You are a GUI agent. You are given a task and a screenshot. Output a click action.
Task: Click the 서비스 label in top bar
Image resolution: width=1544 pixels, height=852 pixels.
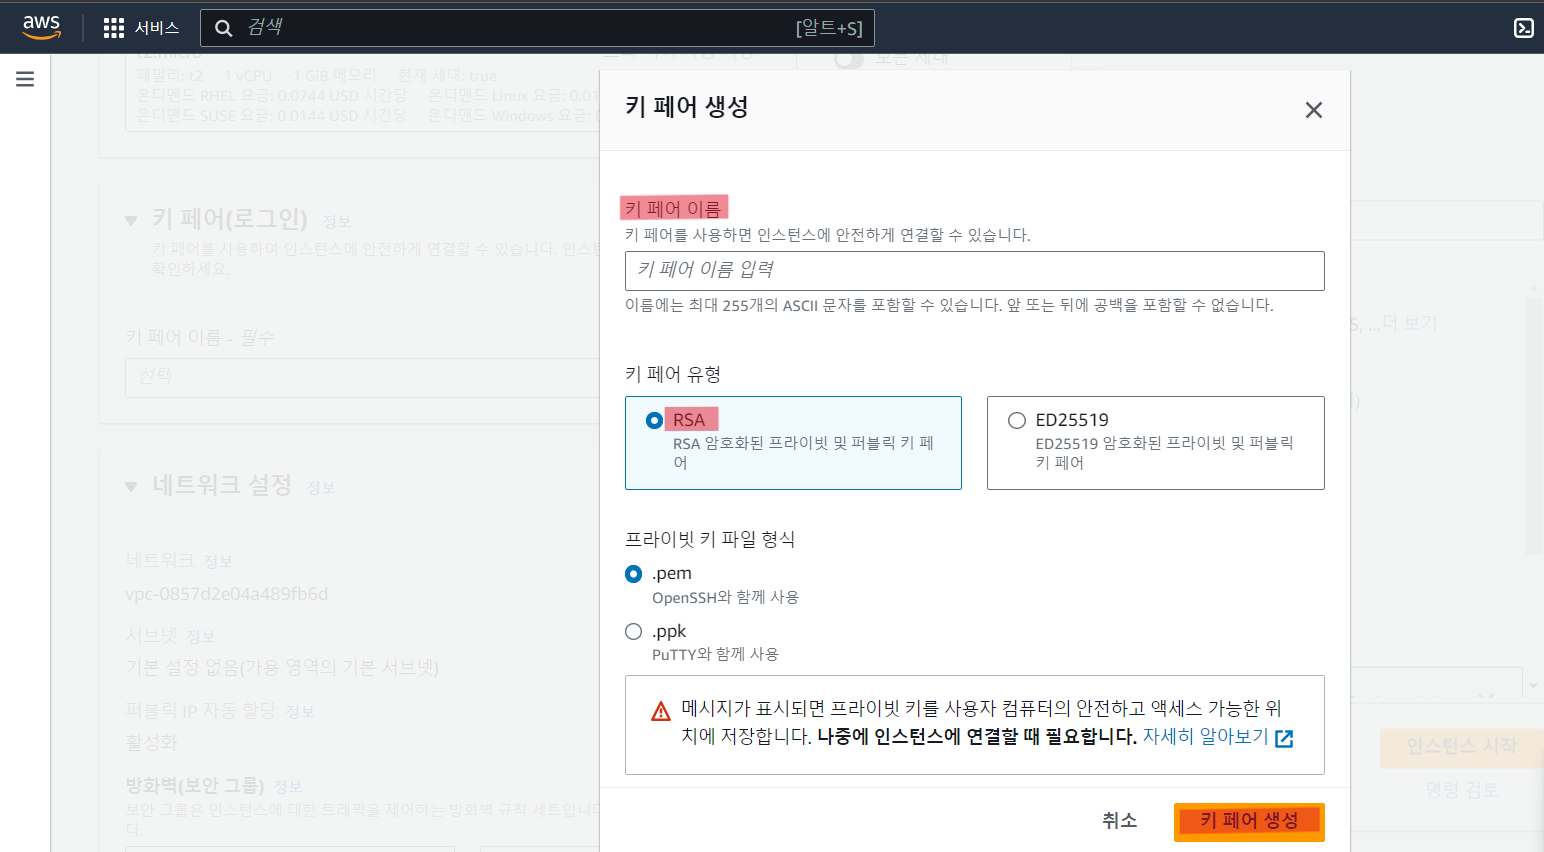[157, 28]
